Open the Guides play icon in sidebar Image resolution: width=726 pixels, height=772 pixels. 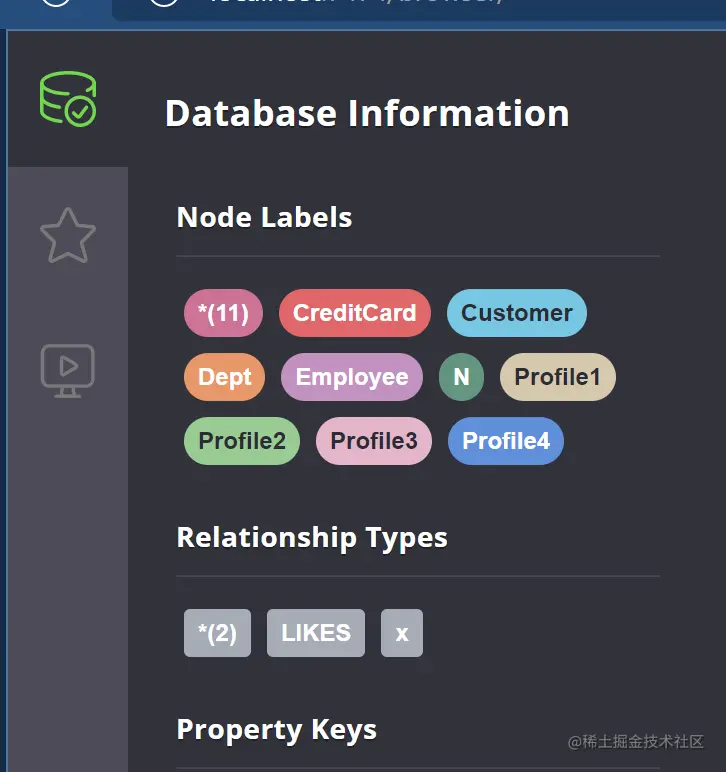click(68, 370)
